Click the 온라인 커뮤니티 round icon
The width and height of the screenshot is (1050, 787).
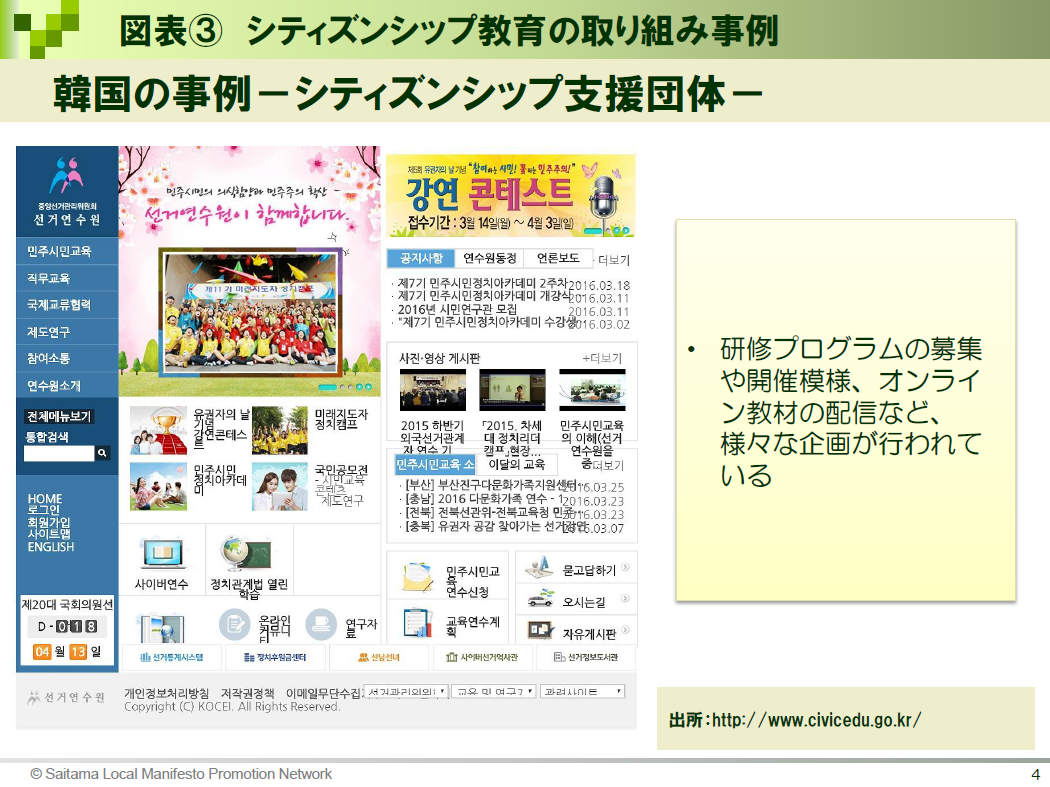(236, 624)
